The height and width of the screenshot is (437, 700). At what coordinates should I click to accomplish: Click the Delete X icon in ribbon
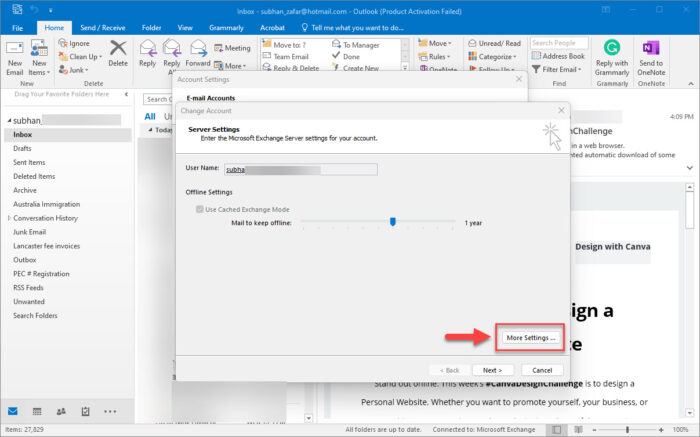[x=118, y=48]
